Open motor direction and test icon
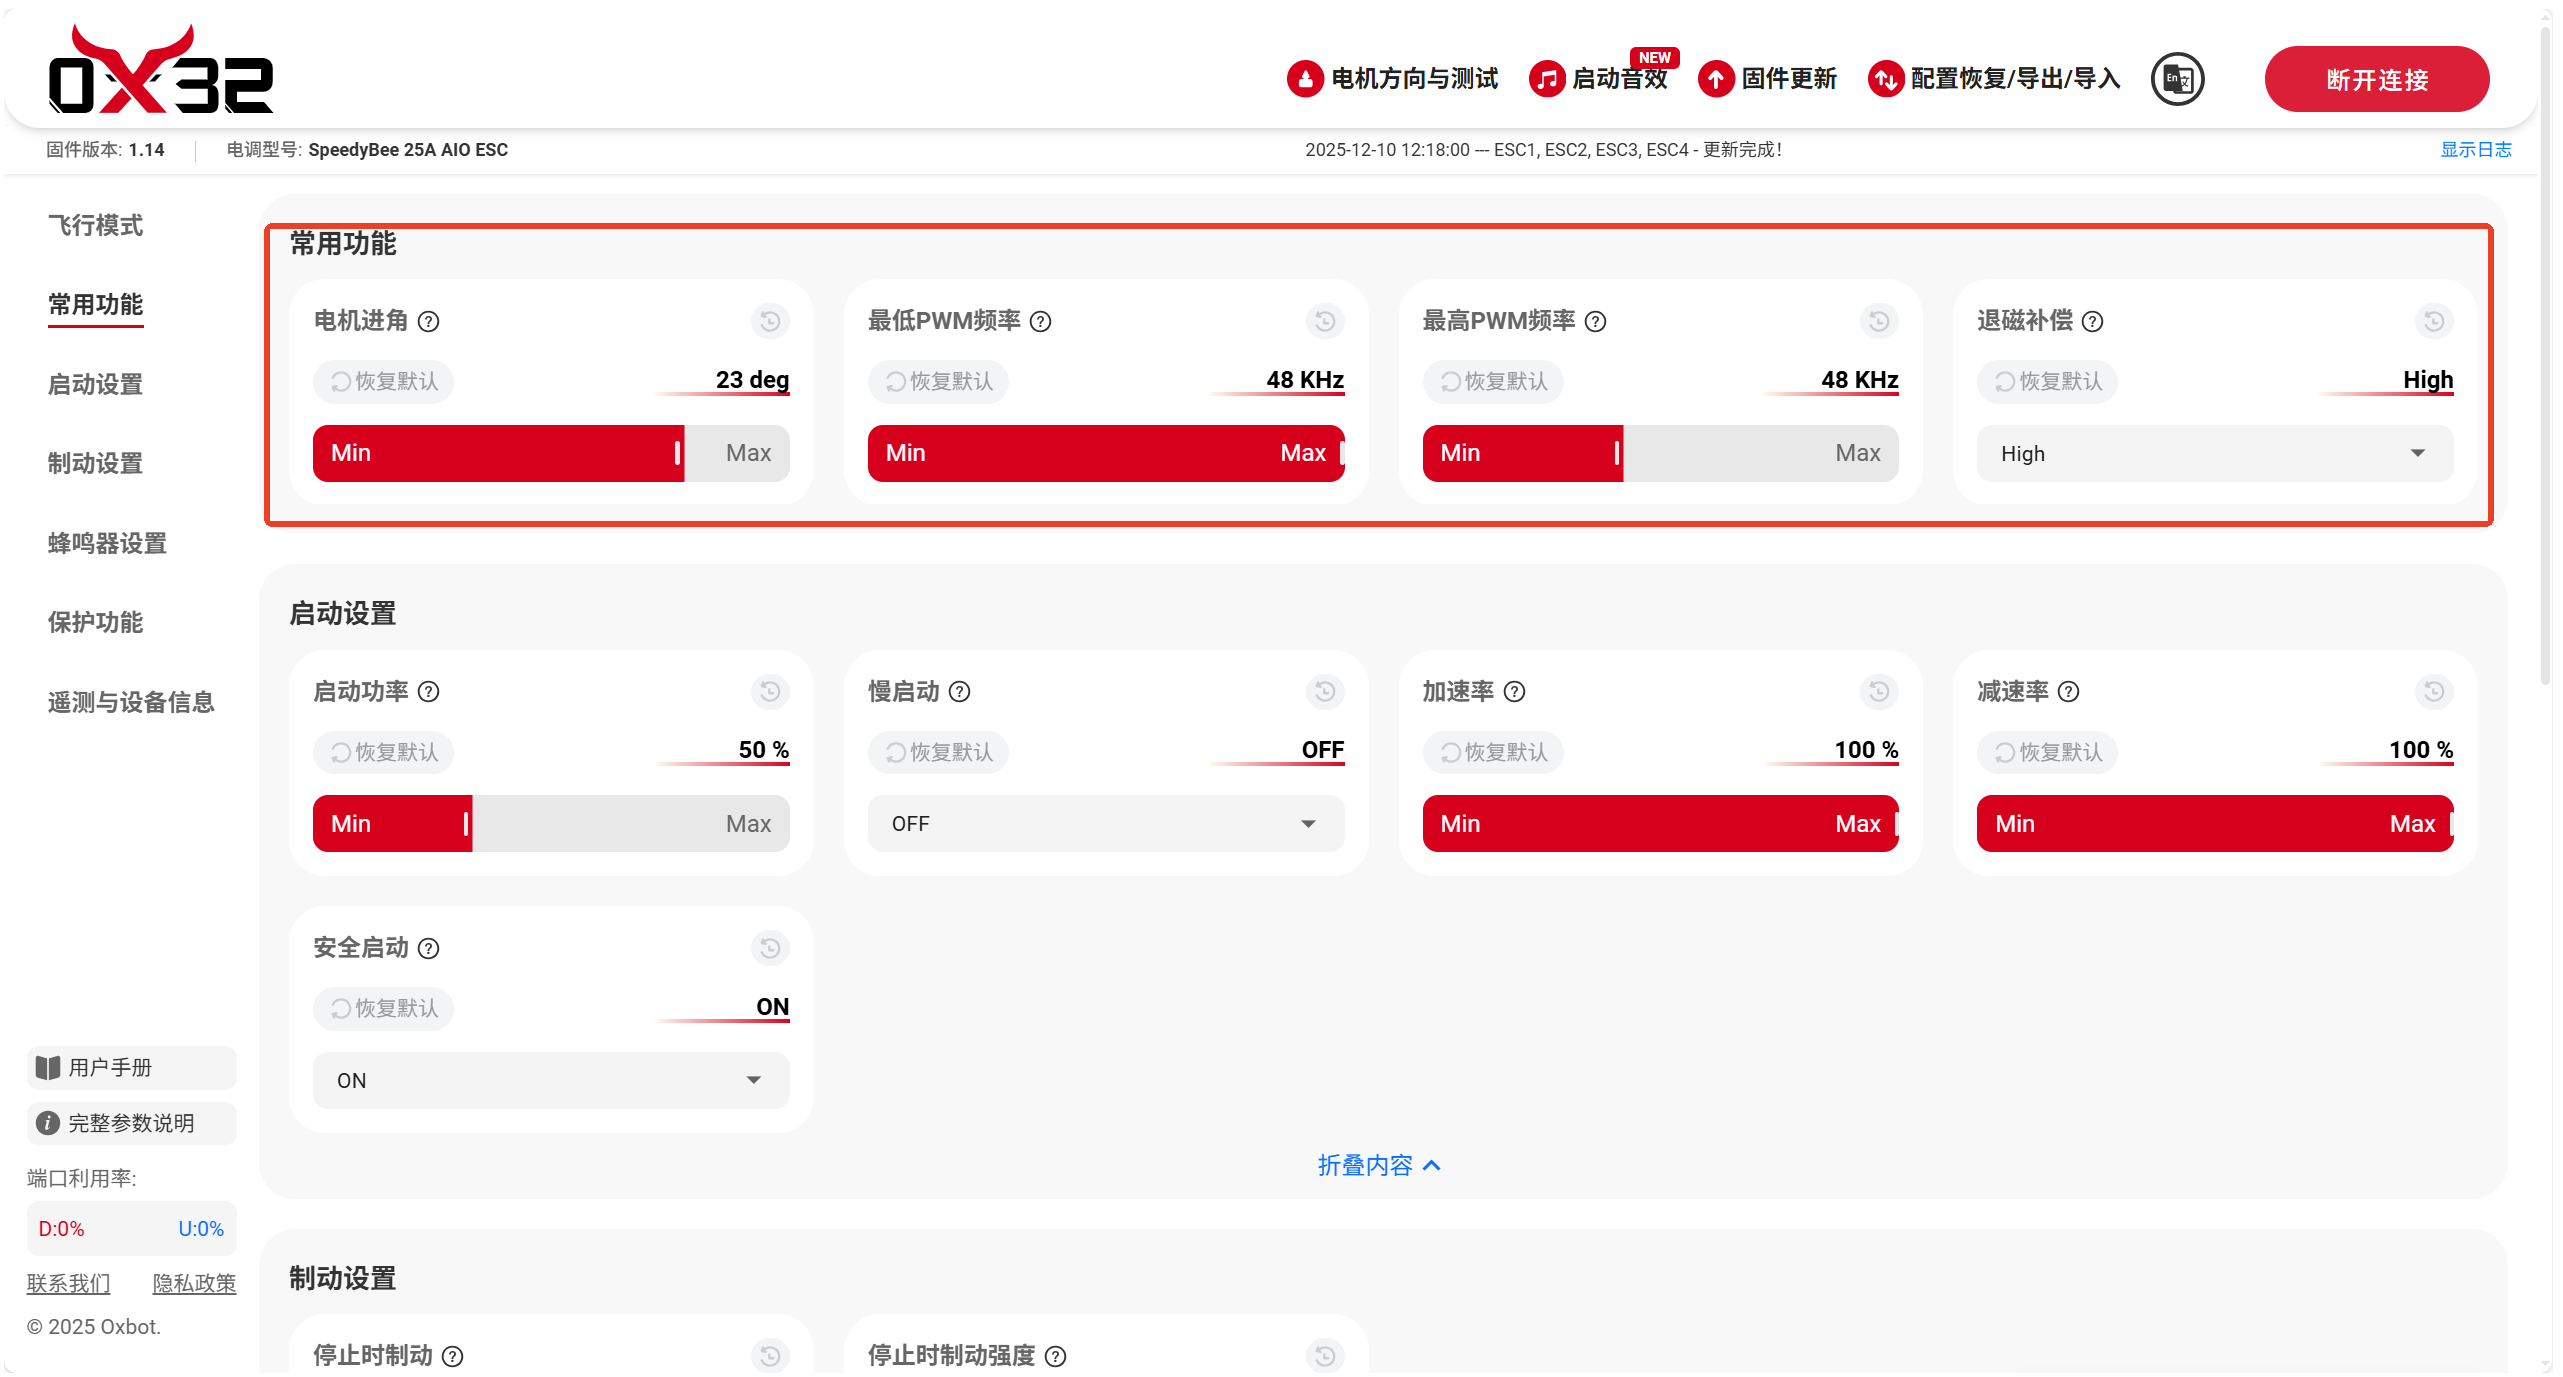This screenshot has width=2563, height=1377. click(x=1305, y=79)
